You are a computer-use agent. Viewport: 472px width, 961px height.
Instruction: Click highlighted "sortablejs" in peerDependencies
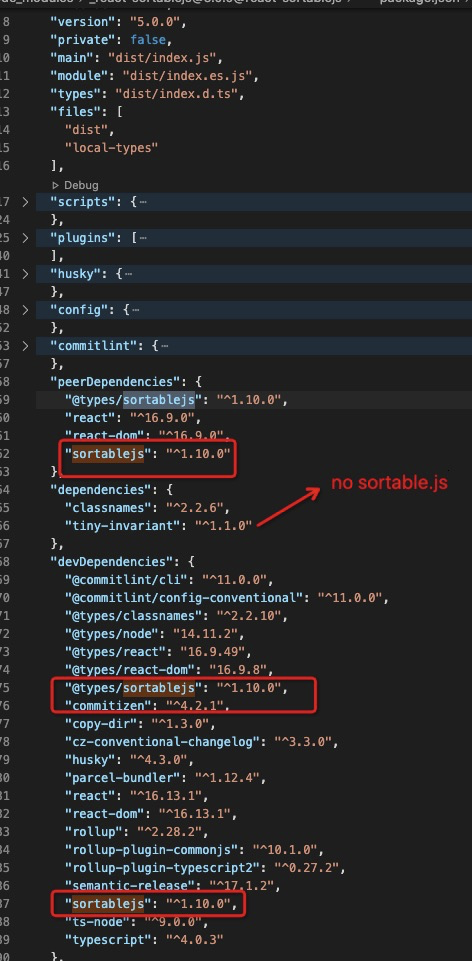pos(108,454)
